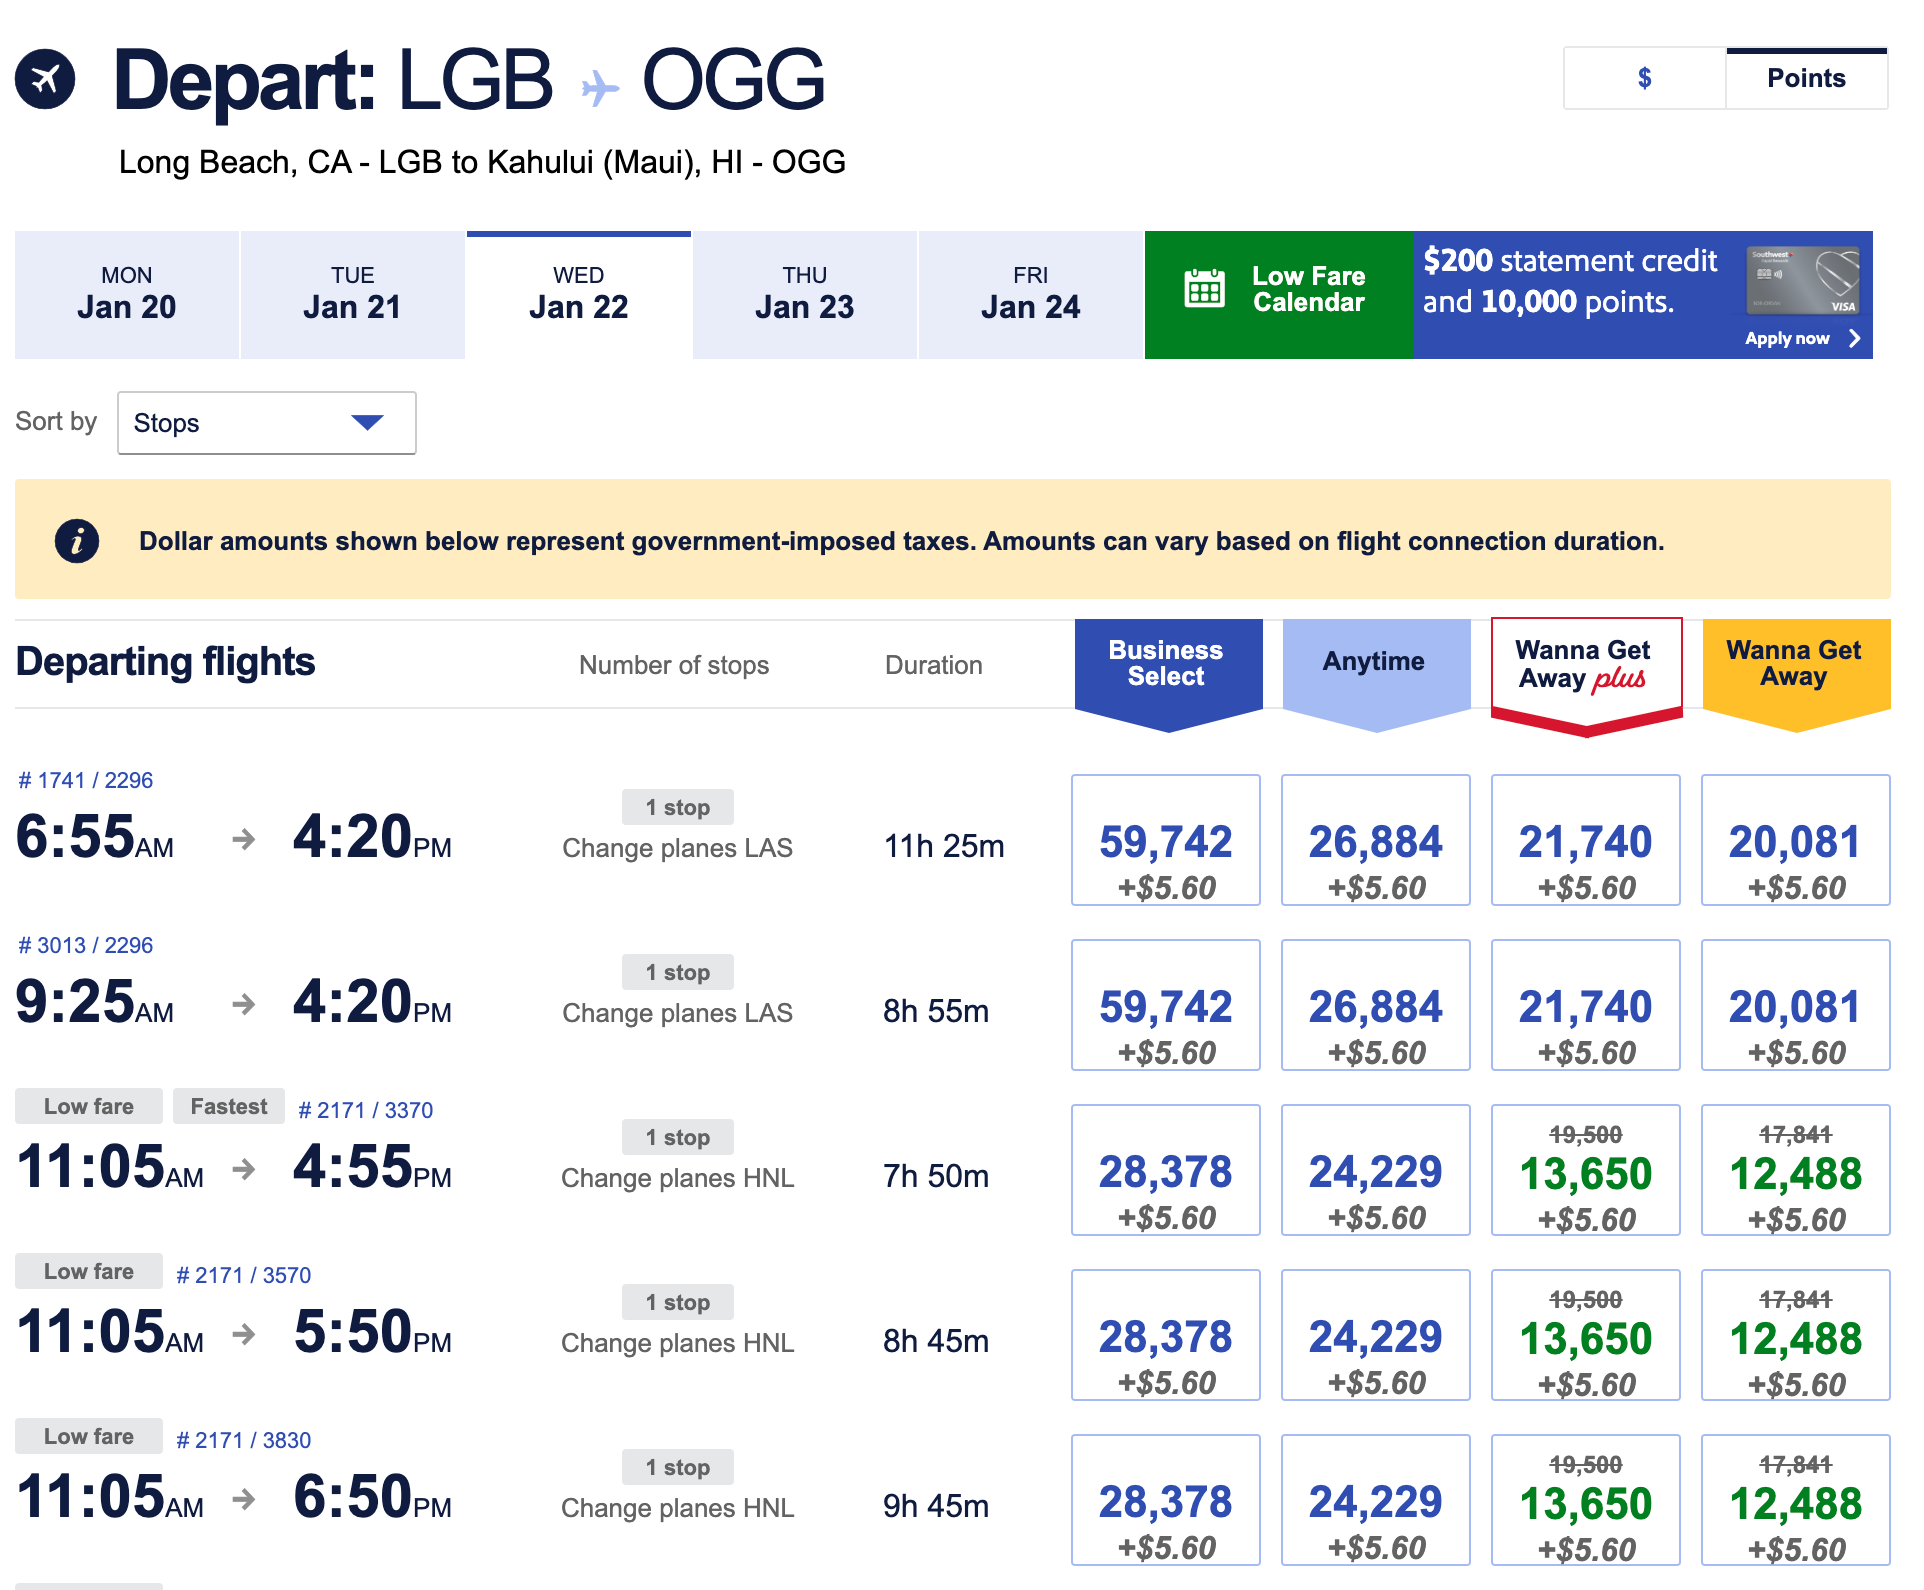
Task: Click the Wanna Get Away Plus banner
Action: coord(1585,663)
